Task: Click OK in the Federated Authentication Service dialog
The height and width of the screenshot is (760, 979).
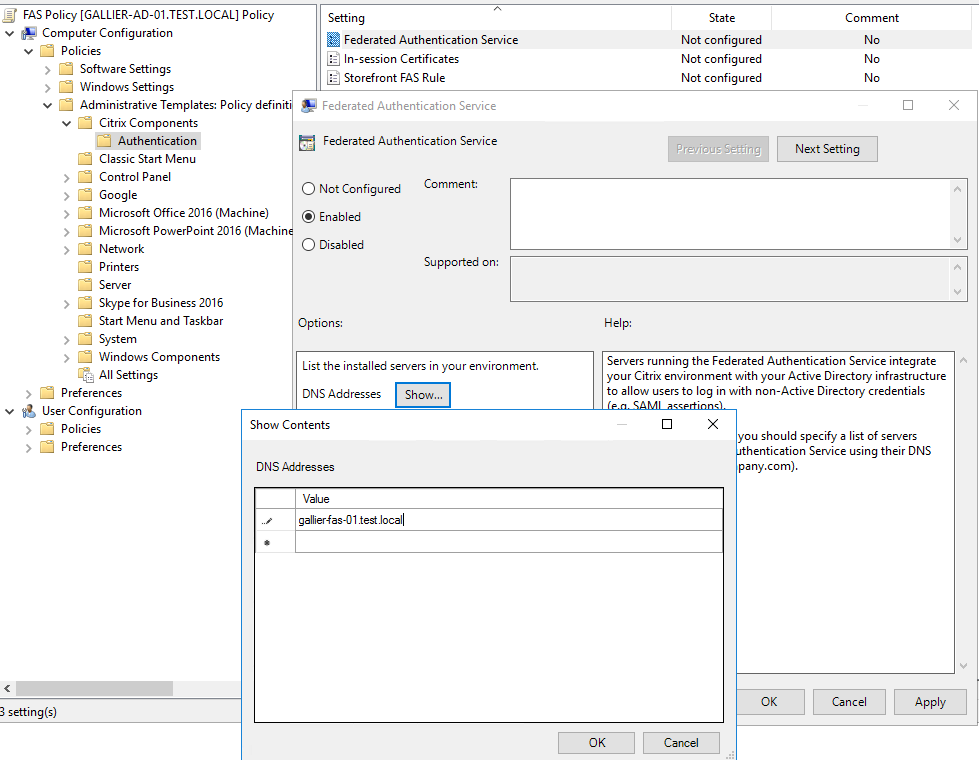Action: point(769,702)
